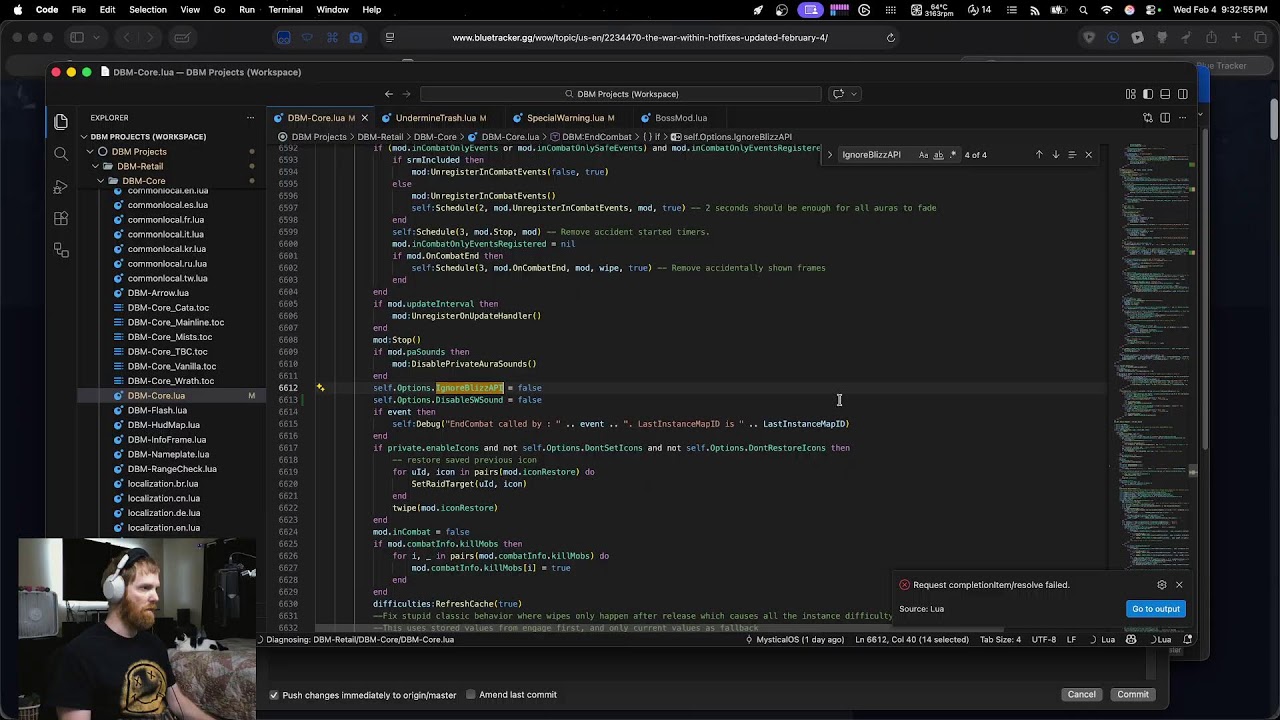Image resolution: width=1280 pixels, height=720 pixels.
Task: Open localization.de.lua file
Action: coord(163,513)
